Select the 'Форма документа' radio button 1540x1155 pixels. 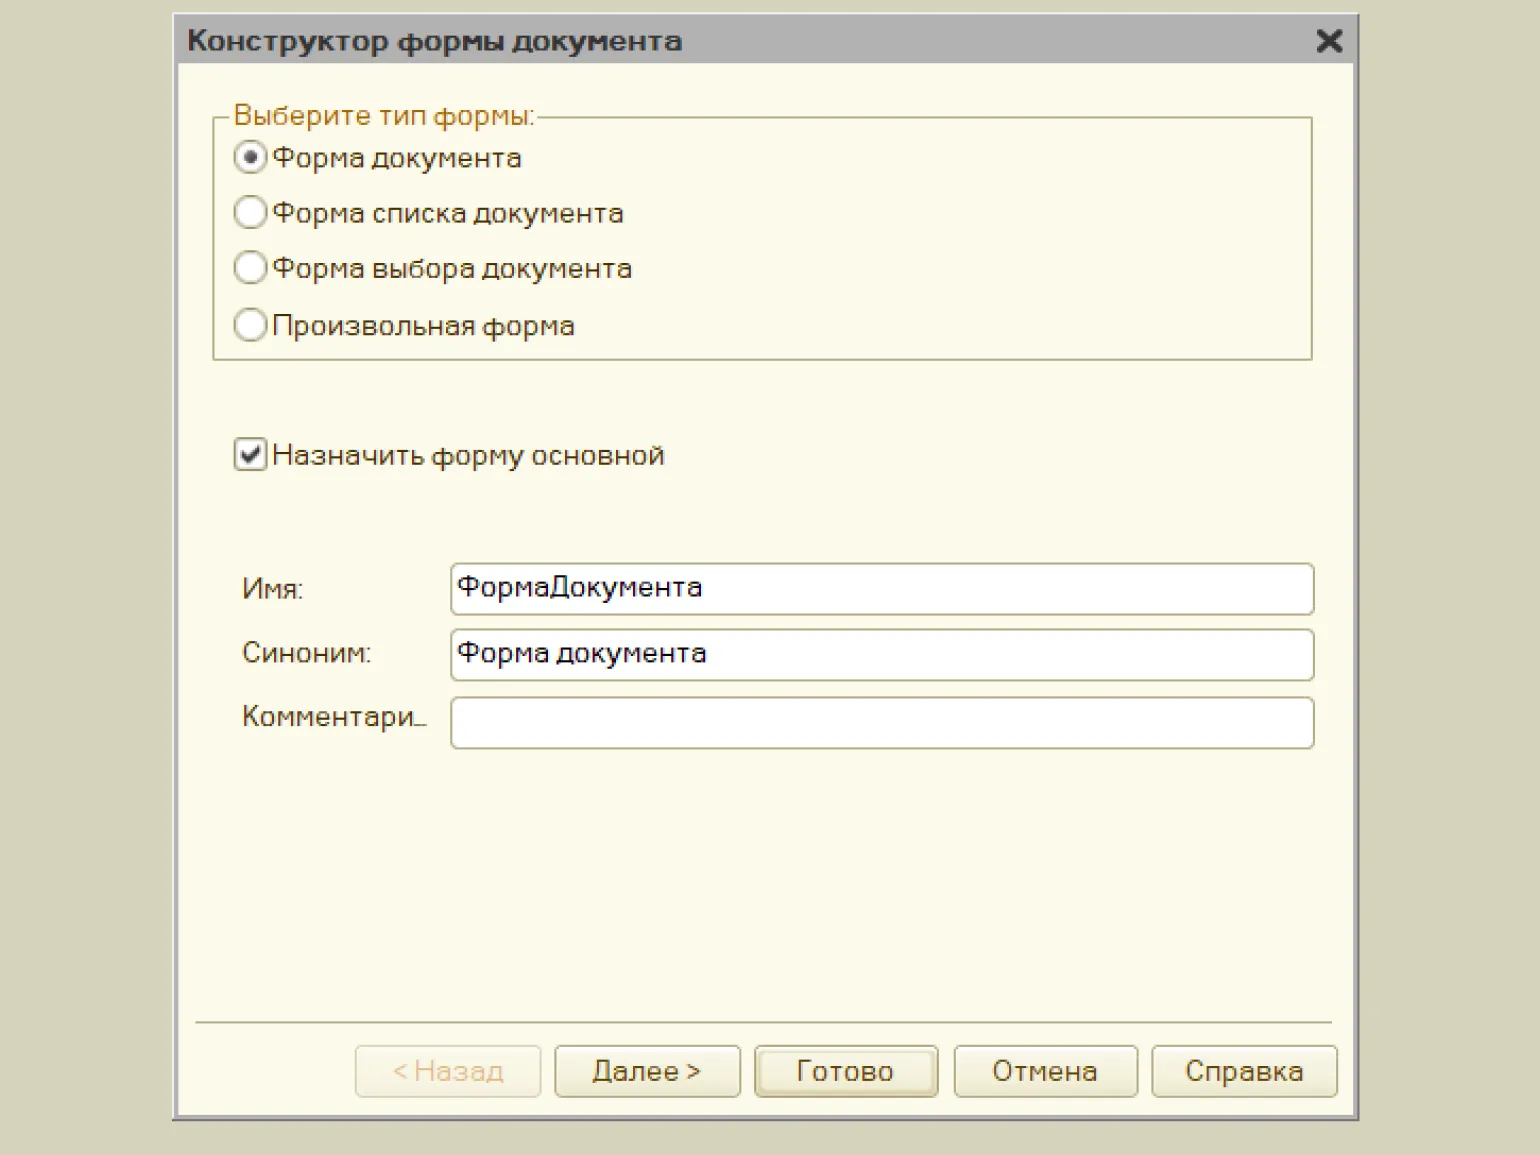pos(250,158)
